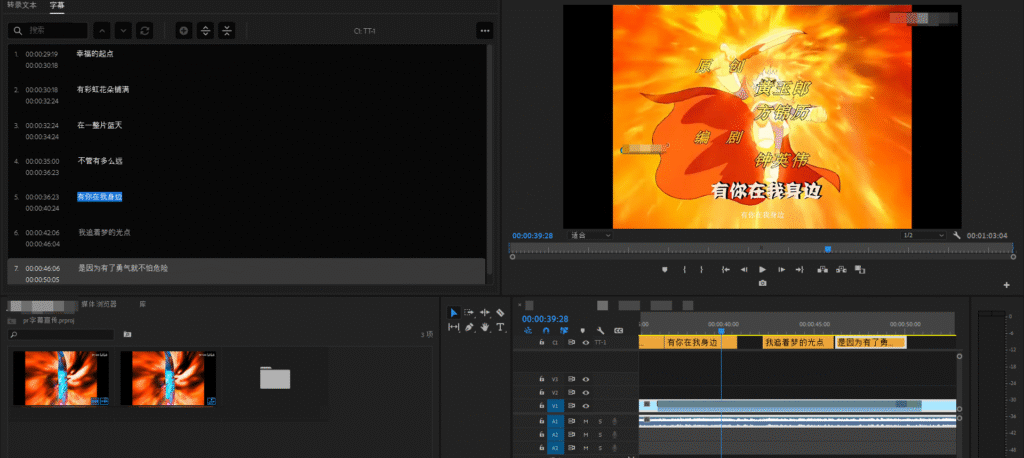Click the Program Monitor playhead on scrub bar

click(827, 249)
